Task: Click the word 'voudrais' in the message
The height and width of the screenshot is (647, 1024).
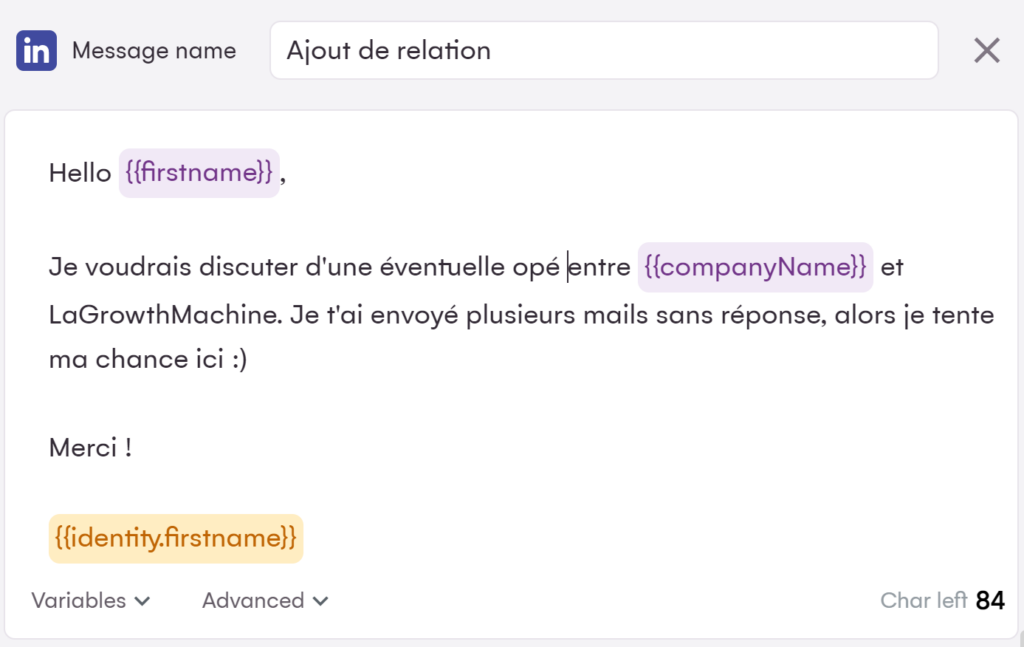Action: [152, 267]
